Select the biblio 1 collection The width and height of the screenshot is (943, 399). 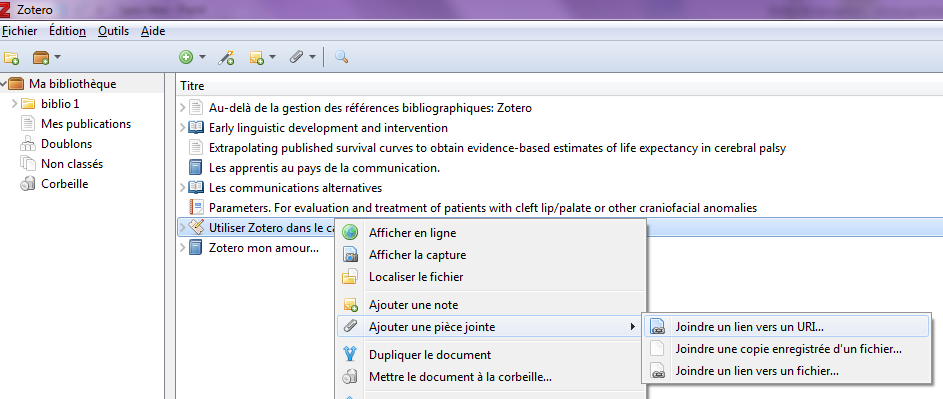tap(60, 104)
